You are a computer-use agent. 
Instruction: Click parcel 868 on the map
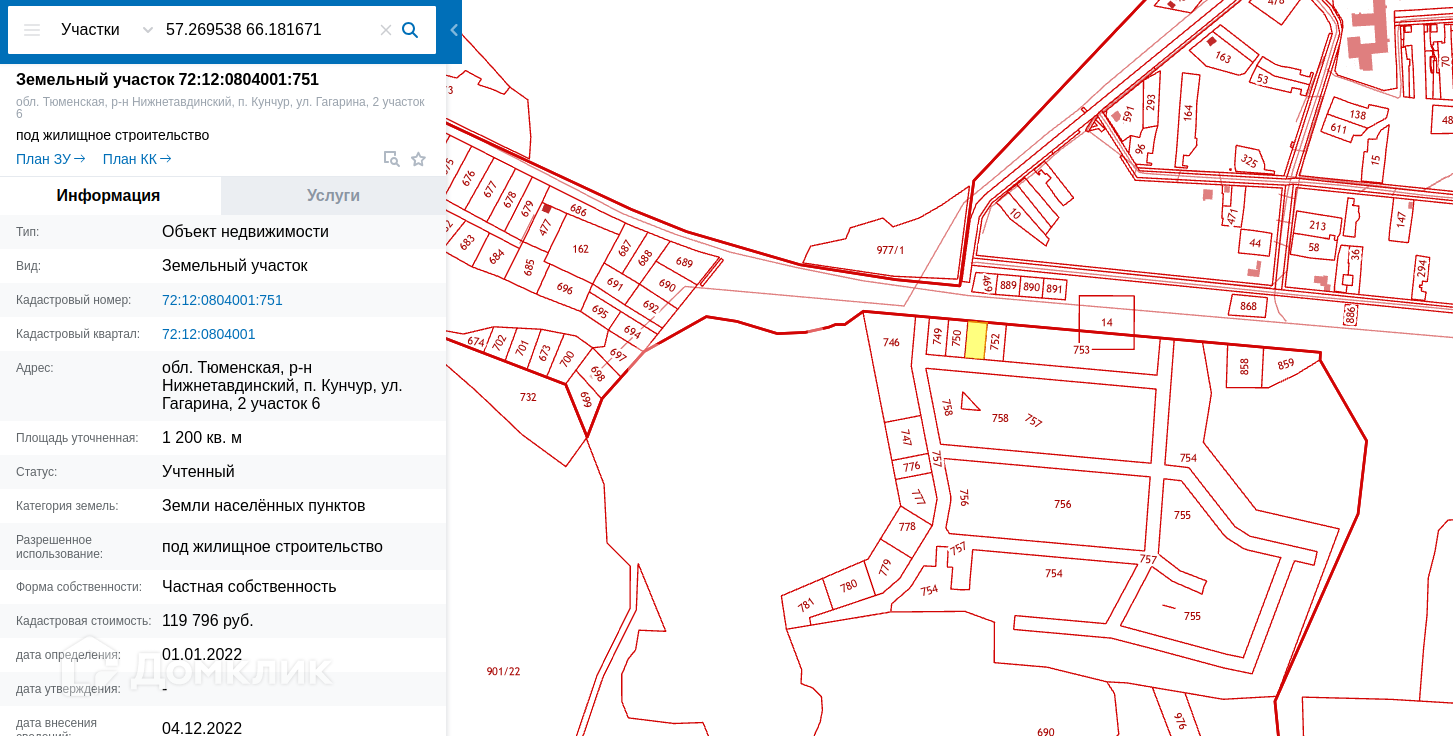pyautogui.click(x=1248, y=306)
